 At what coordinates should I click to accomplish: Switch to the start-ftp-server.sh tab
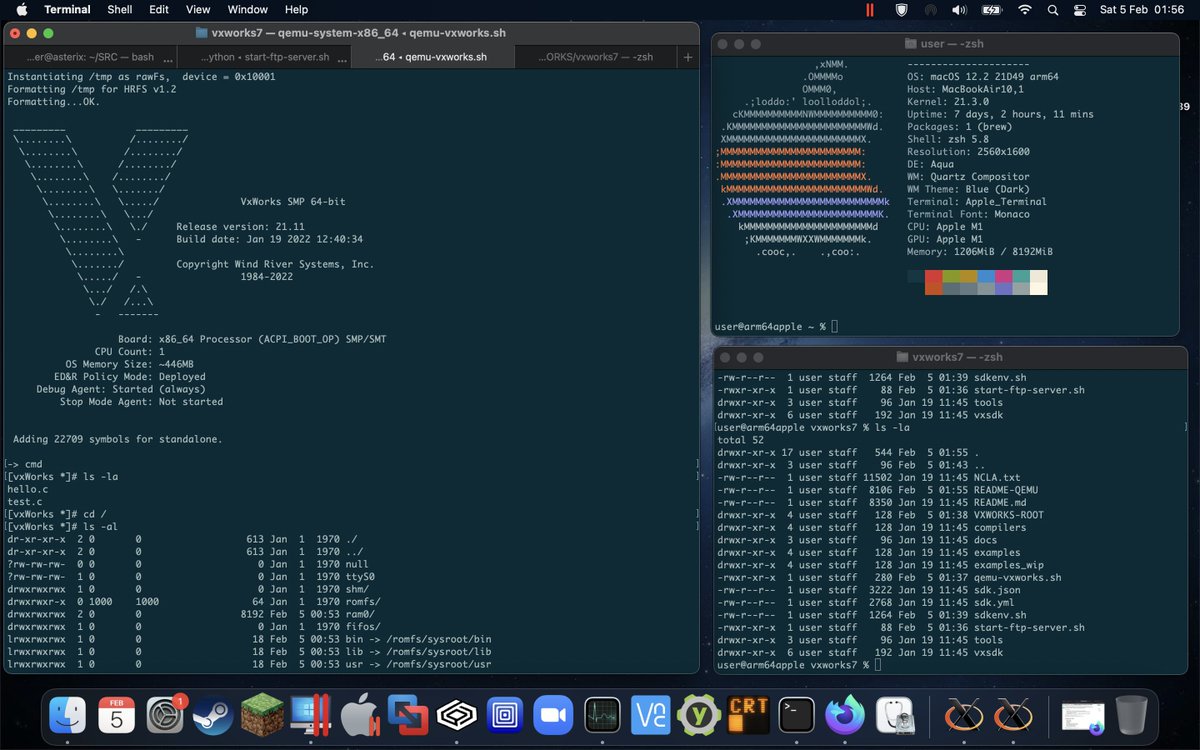266,57
